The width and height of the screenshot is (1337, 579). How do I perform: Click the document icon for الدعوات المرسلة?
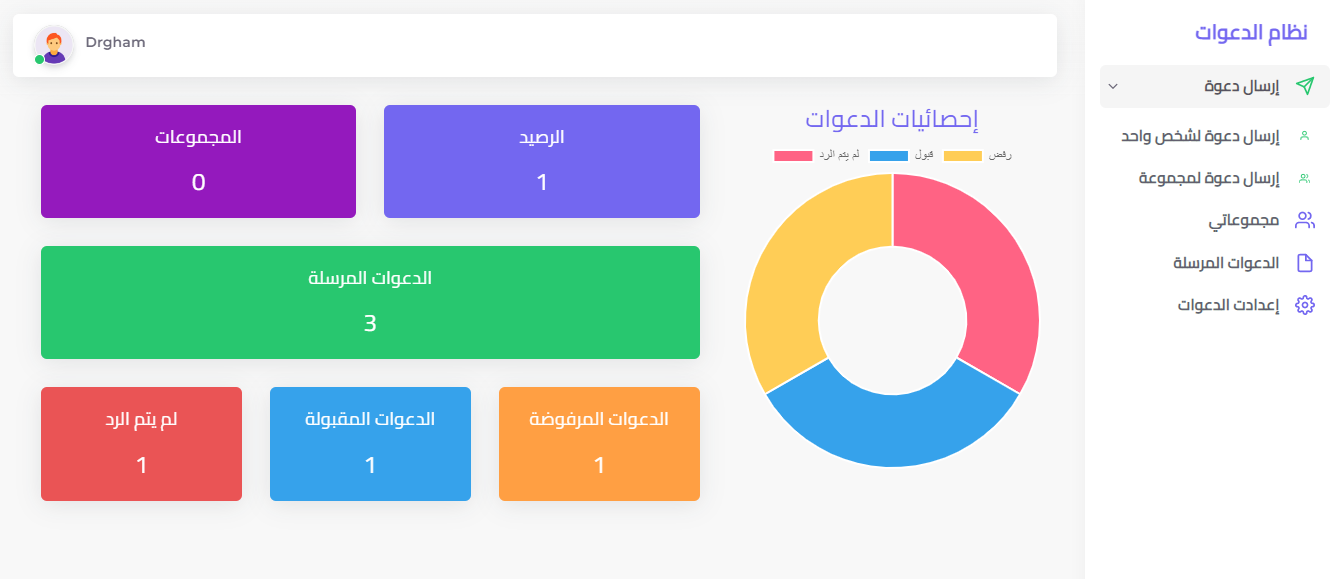pos(1306,262)
